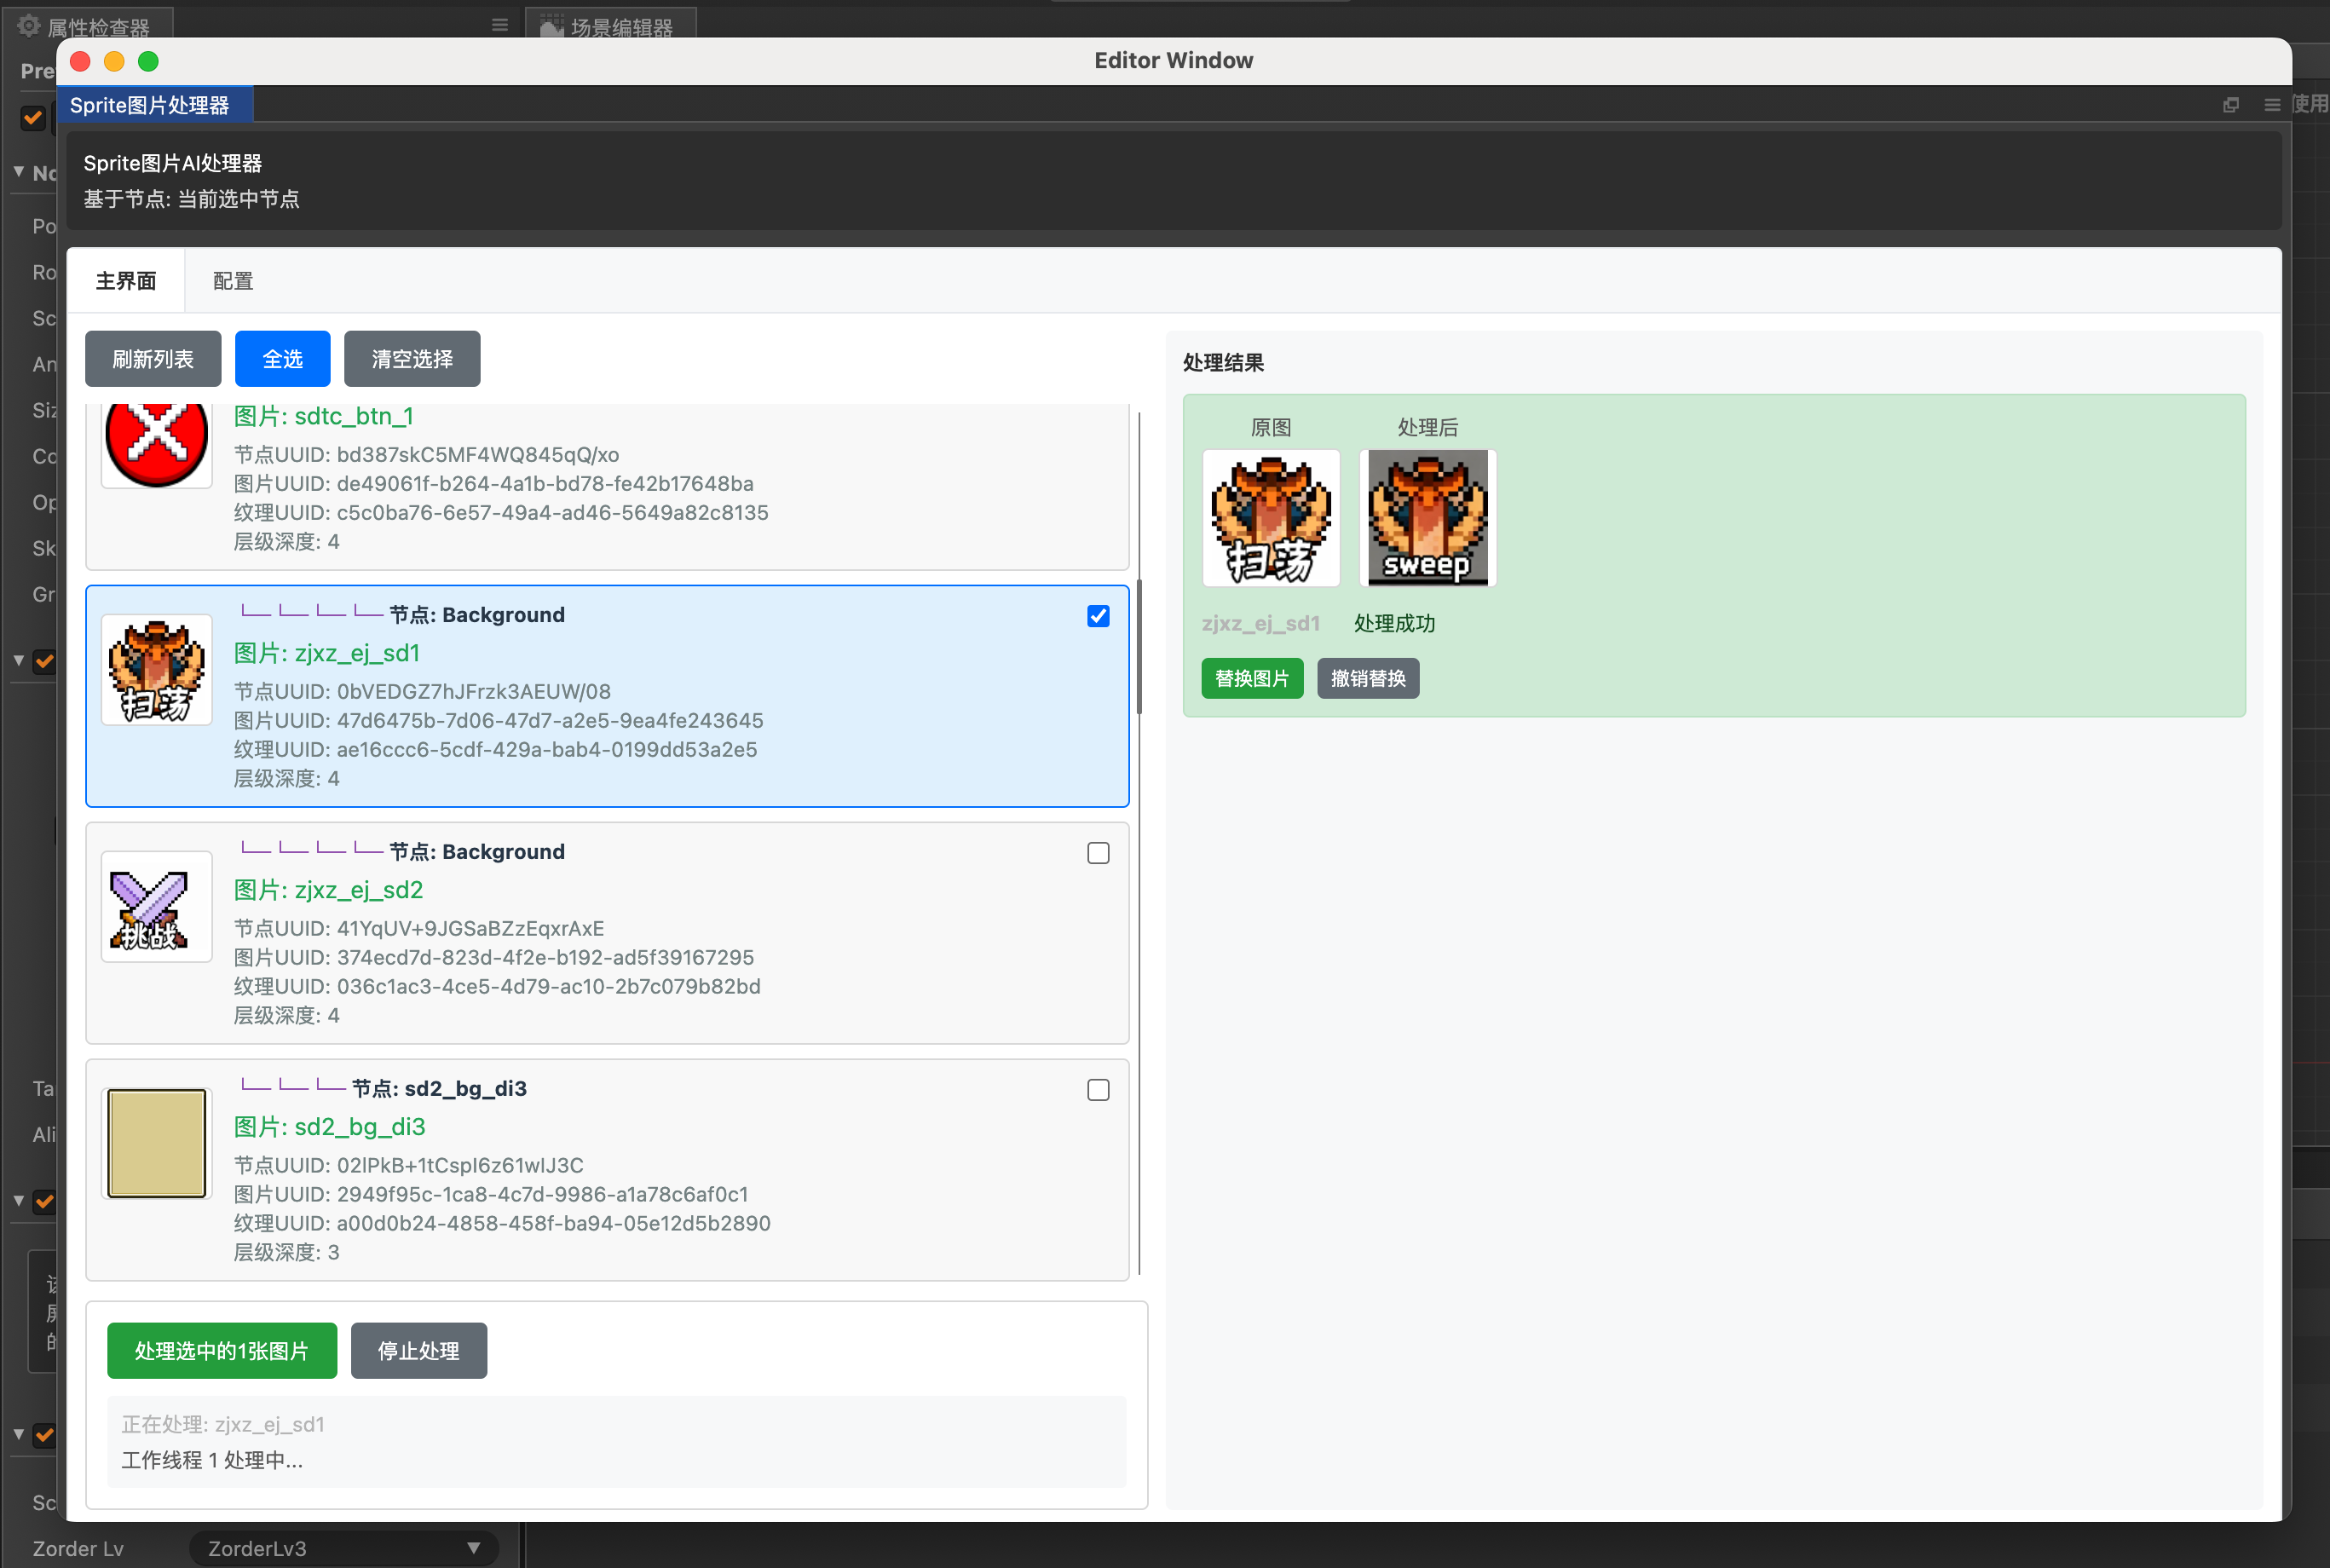Open the panel hamburger menu at top right

coord(2271,105)
